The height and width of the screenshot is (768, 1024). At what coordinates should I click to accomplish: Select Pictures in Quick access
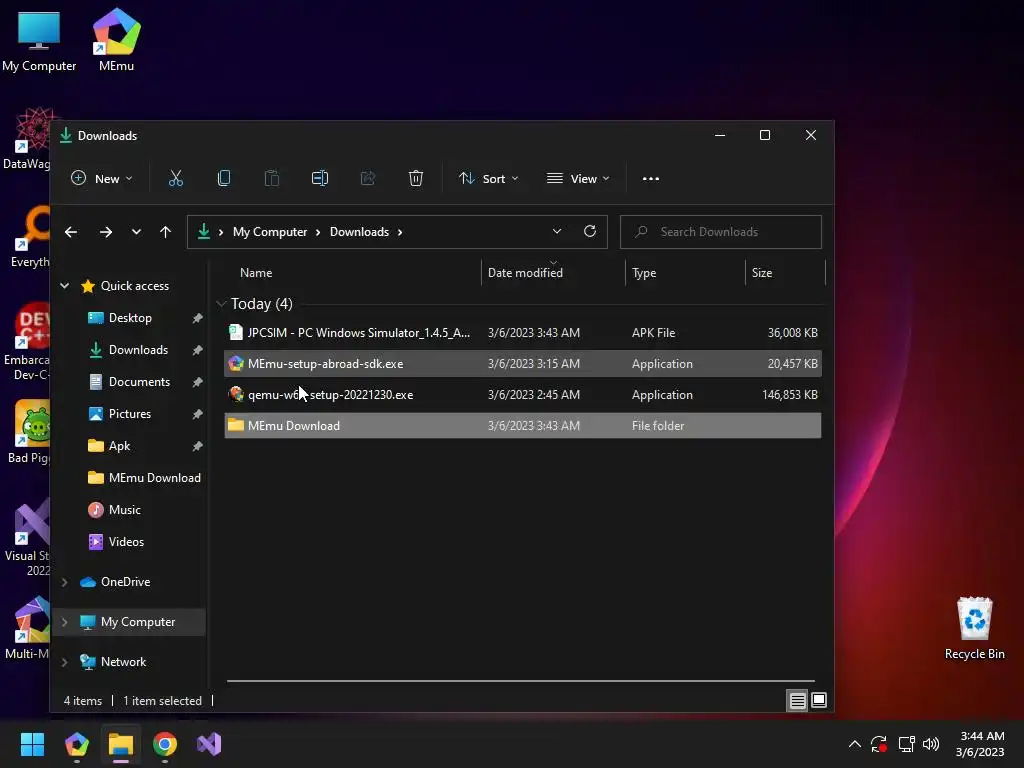click(129, 413)
